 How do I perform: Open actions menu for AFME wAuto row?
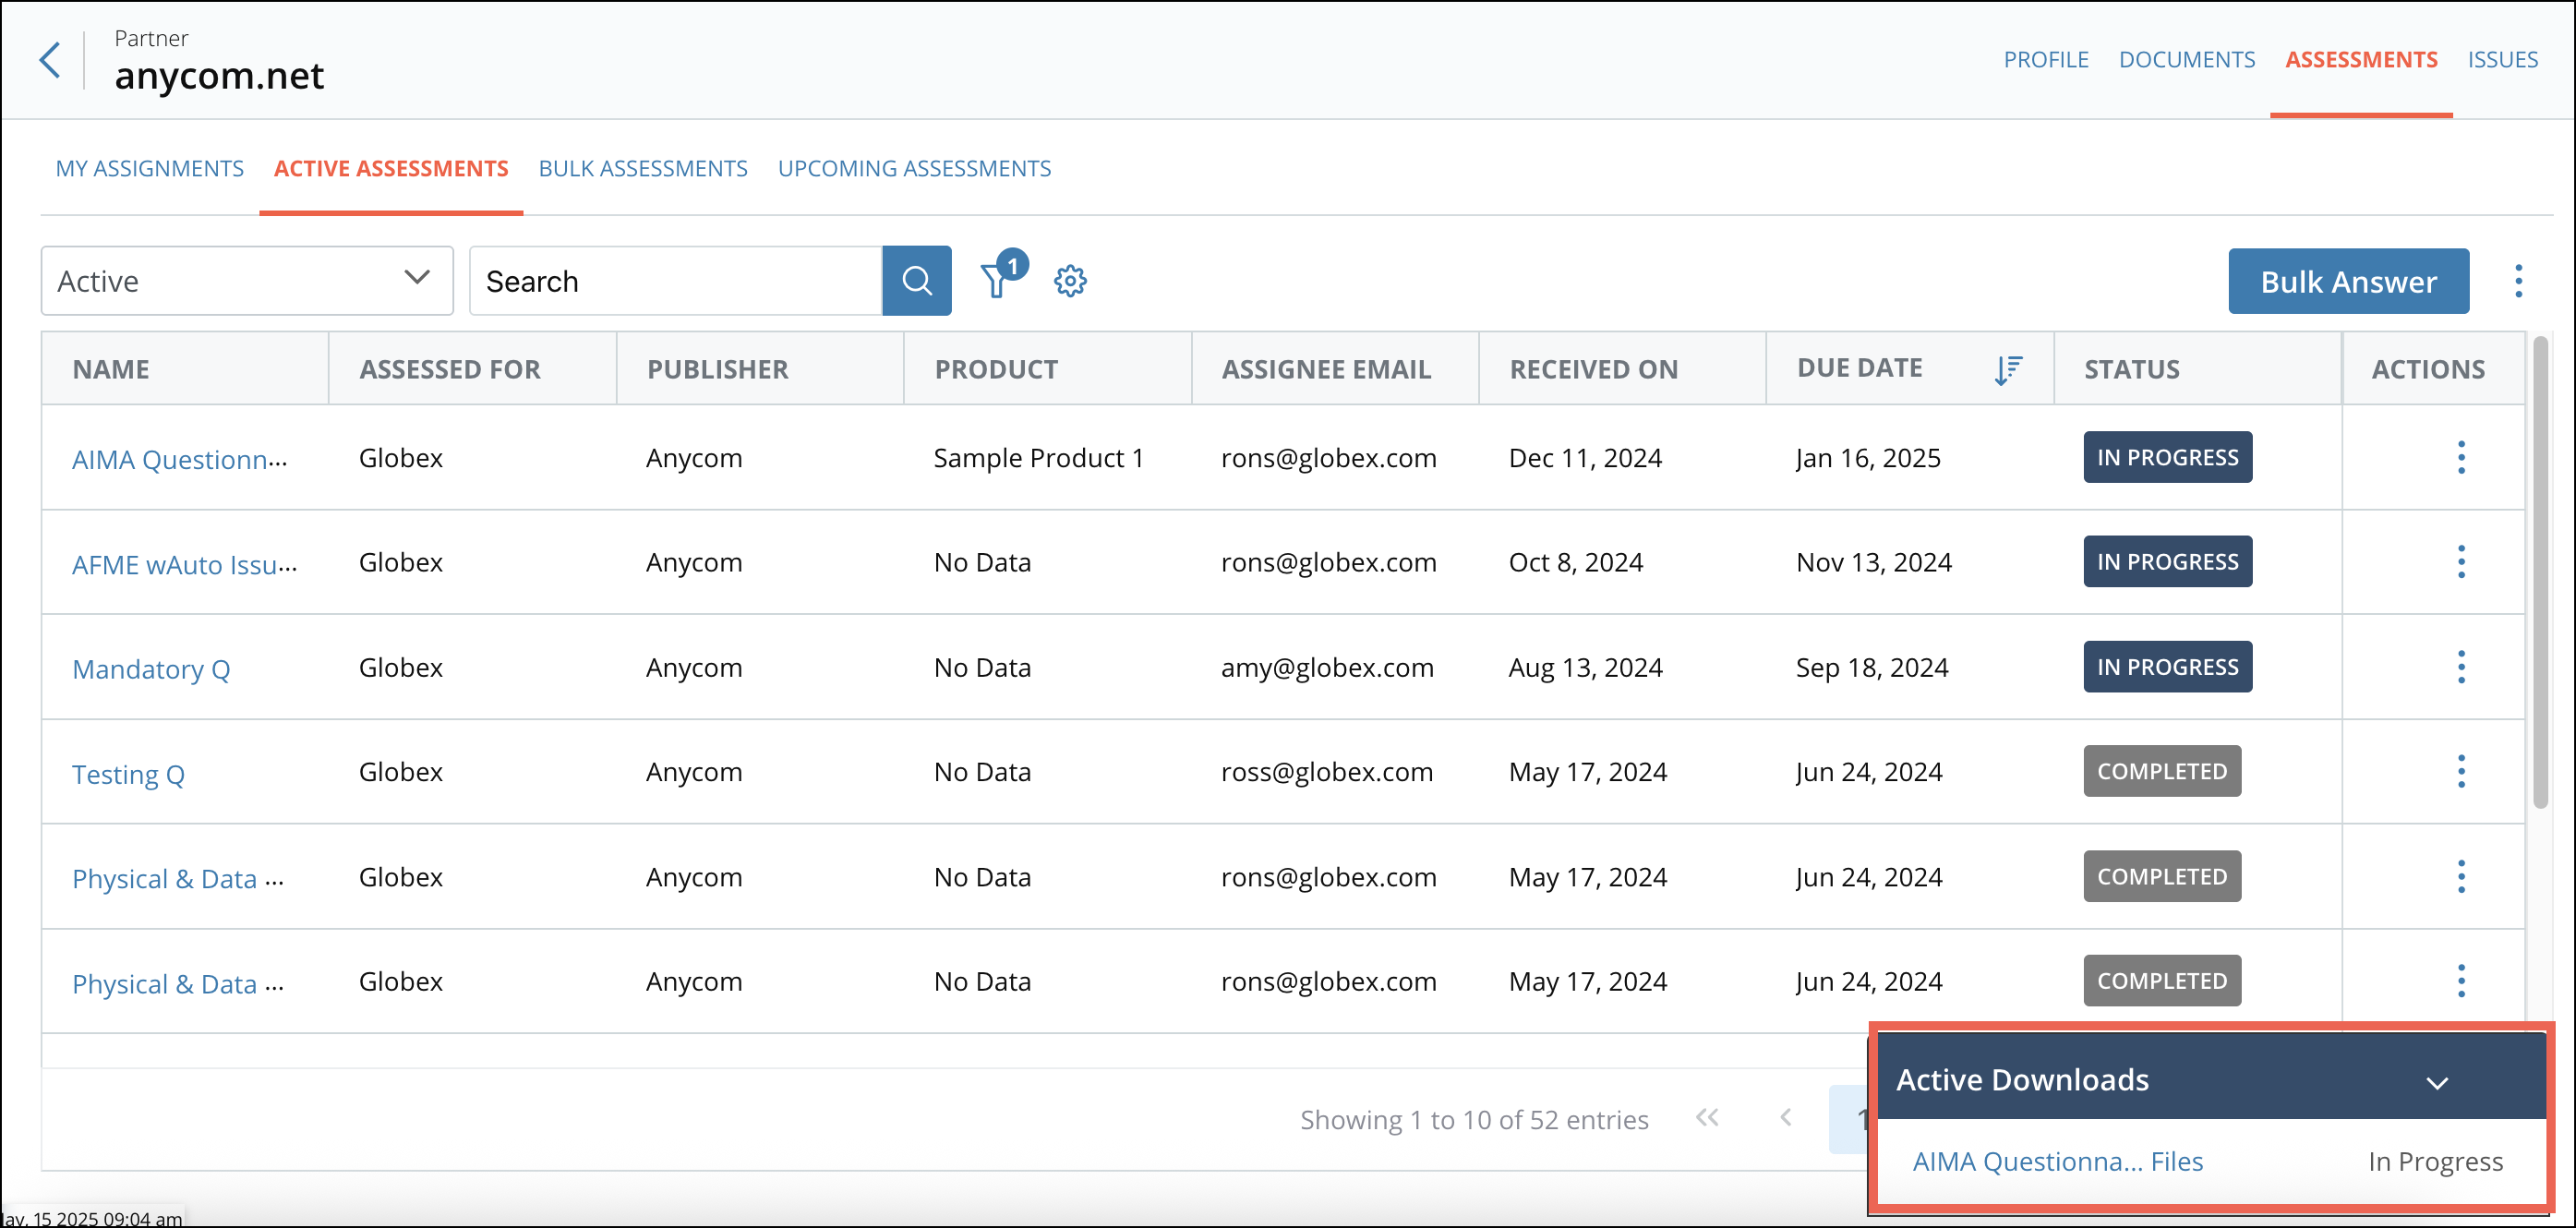(2461, 561)
